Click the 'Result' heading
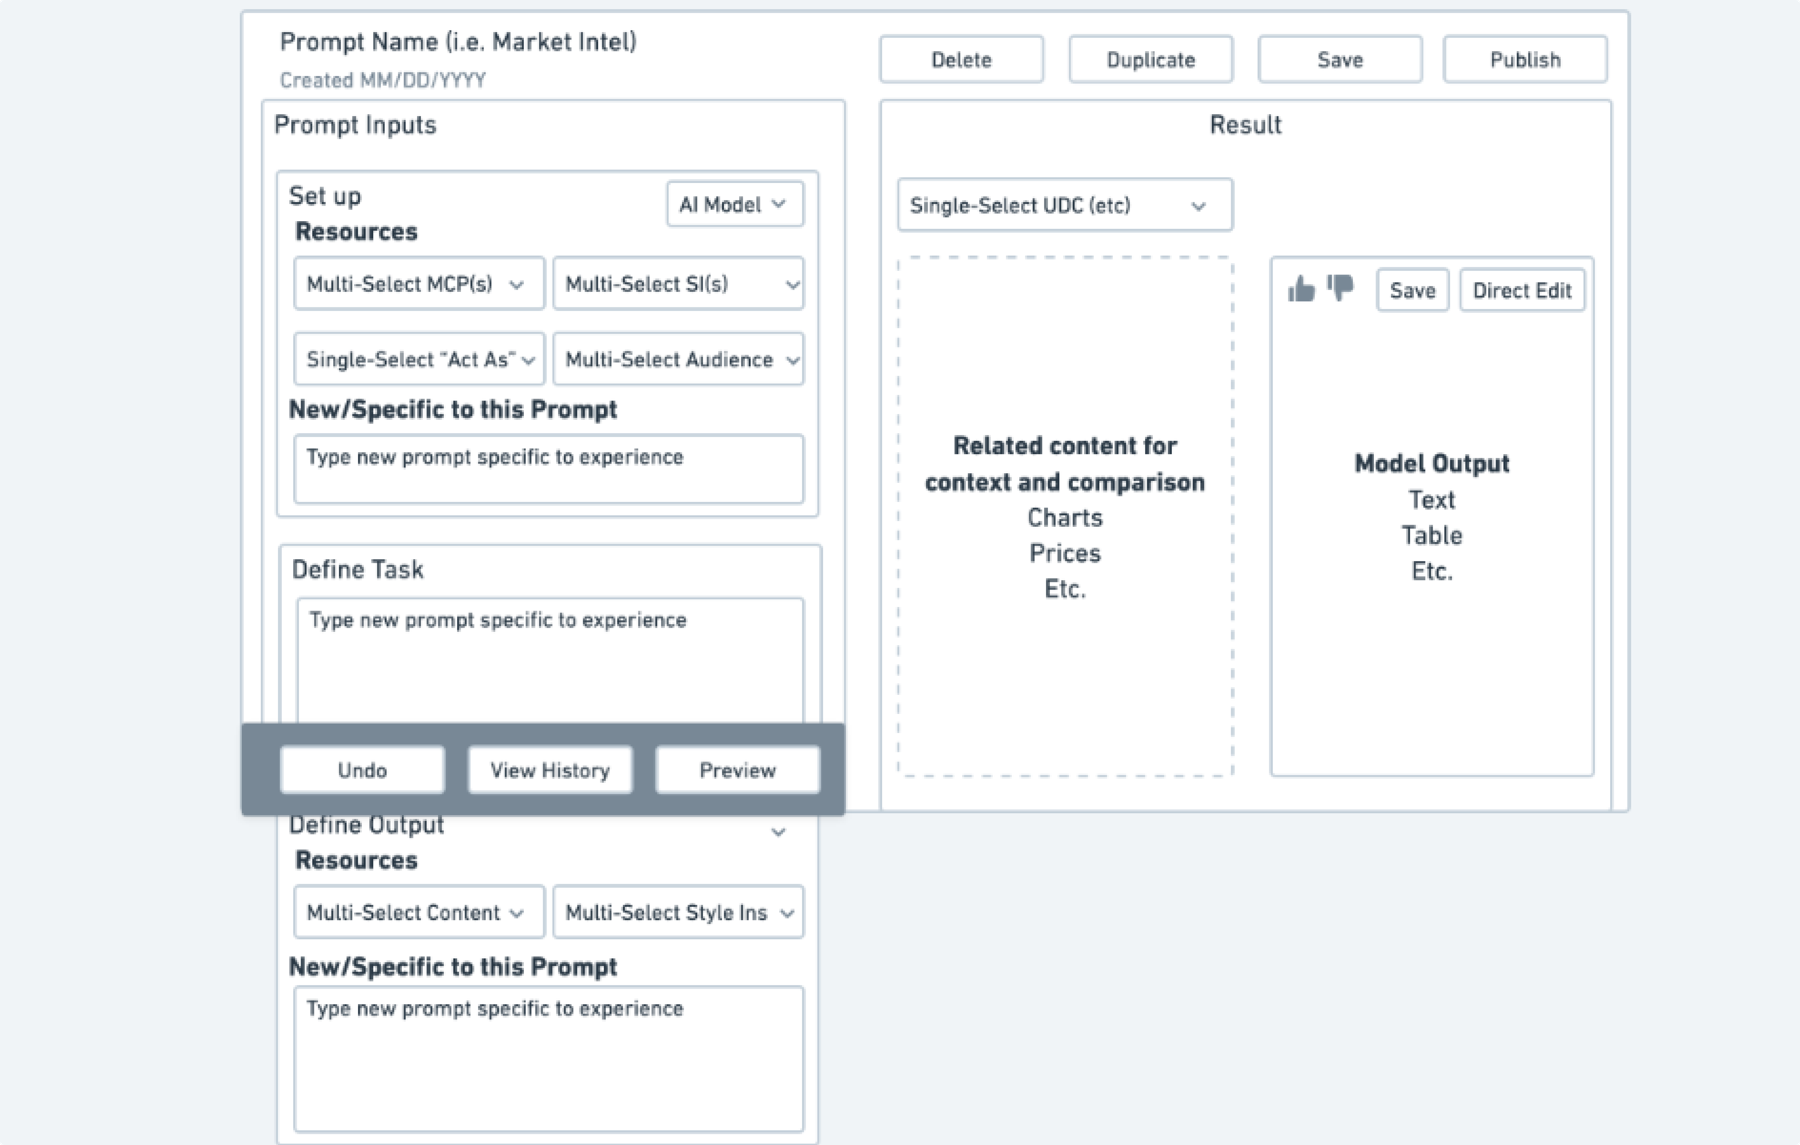The image size is (1800, 1145). point(1245,125)
